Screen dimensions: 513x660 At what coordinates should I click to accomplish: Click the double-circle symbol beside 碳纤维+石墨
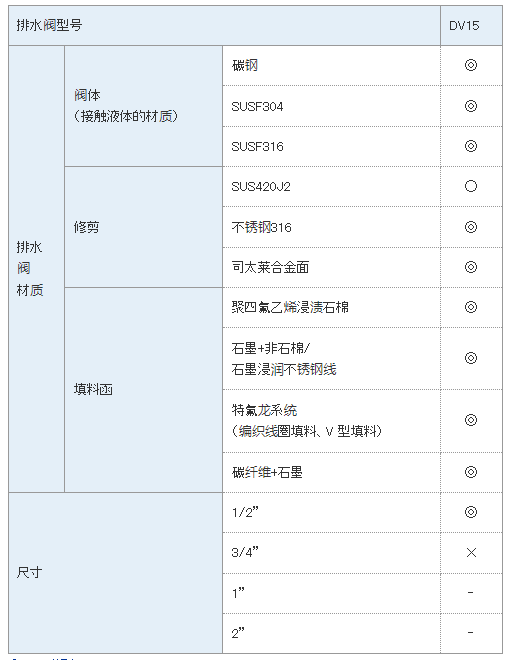[x=471, y=472]
